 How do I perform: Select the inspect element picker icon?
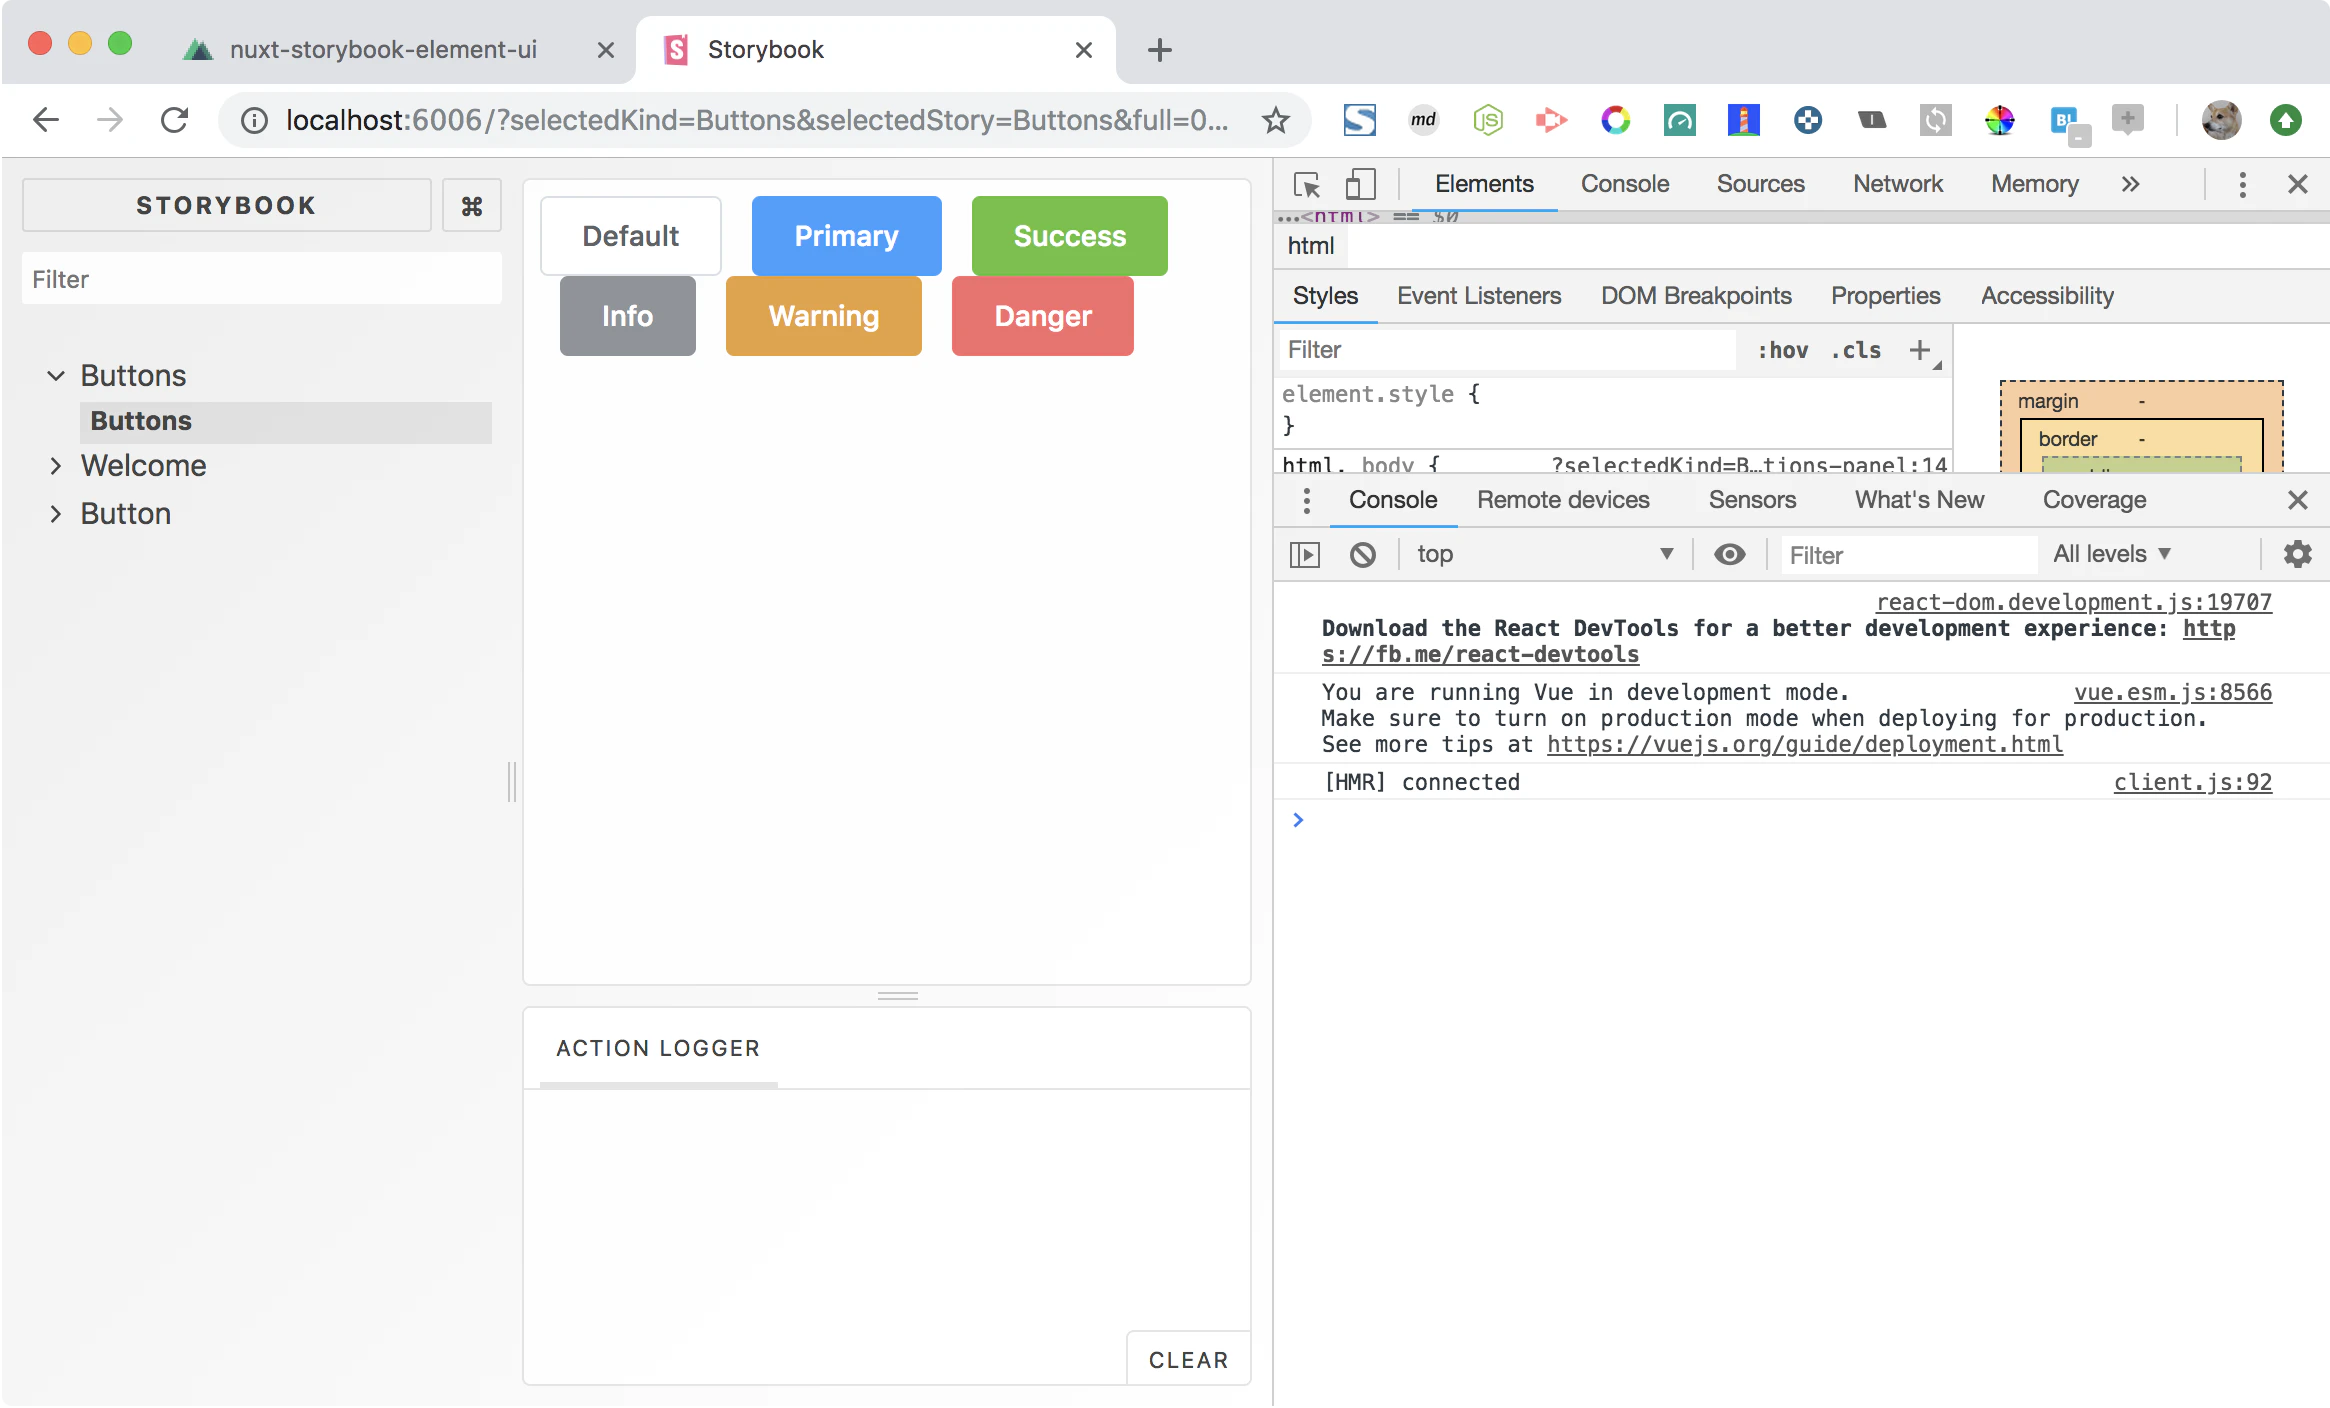[x=1307, y=185]
